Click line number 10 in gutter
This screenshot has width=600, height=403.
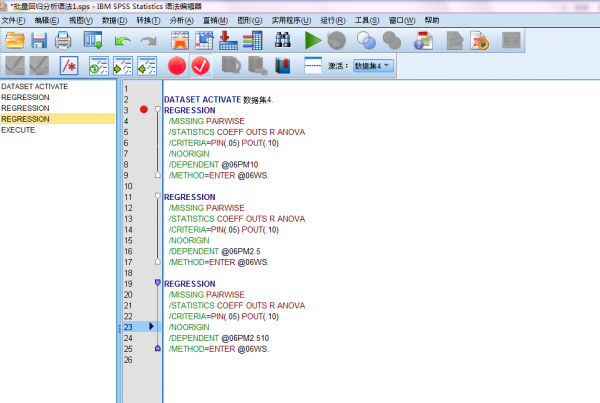pos(128,186)
